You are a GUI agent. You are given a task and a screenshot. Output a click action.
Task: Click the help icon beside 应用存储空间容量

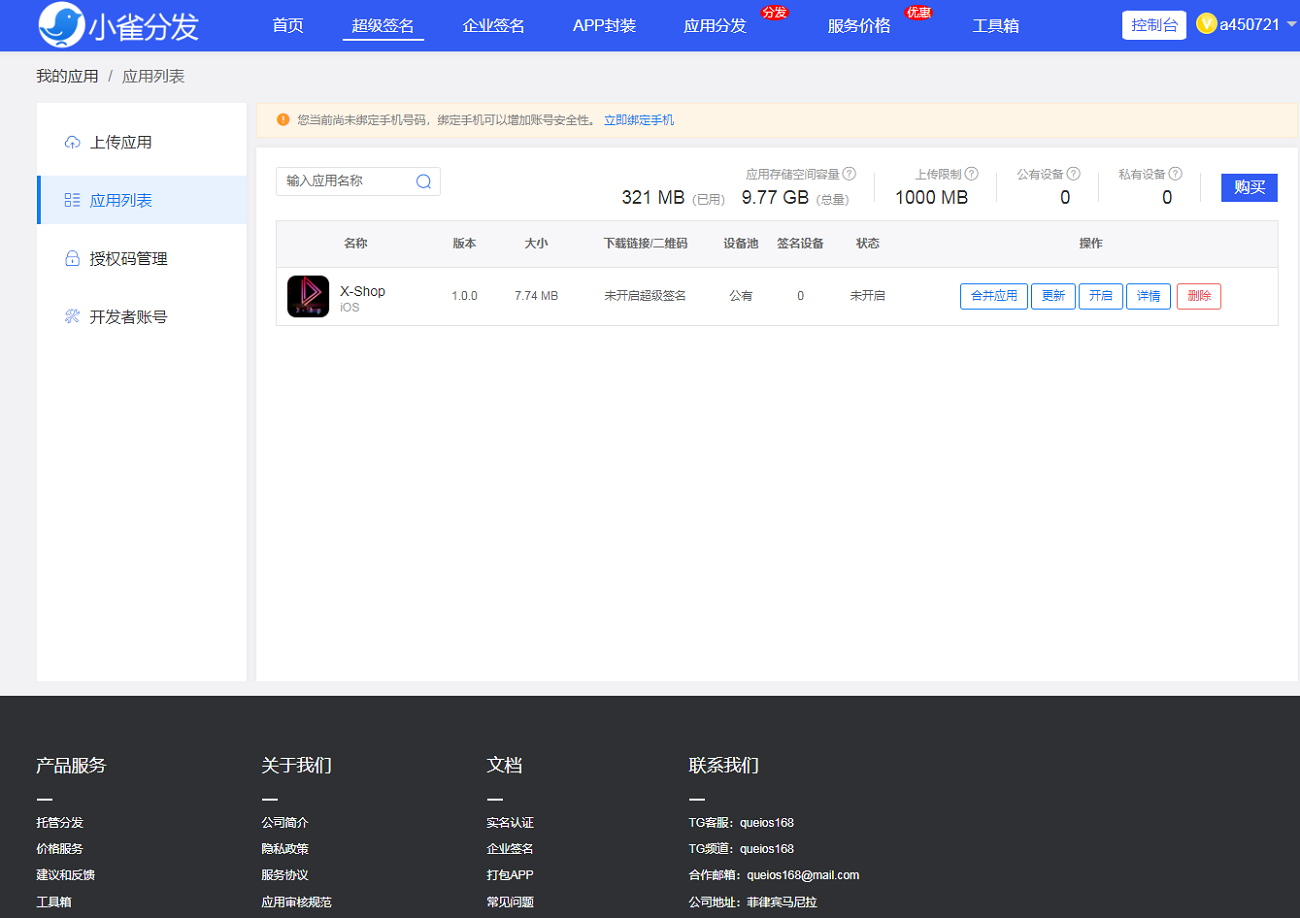pyautogui.click(x=849, y=174)
